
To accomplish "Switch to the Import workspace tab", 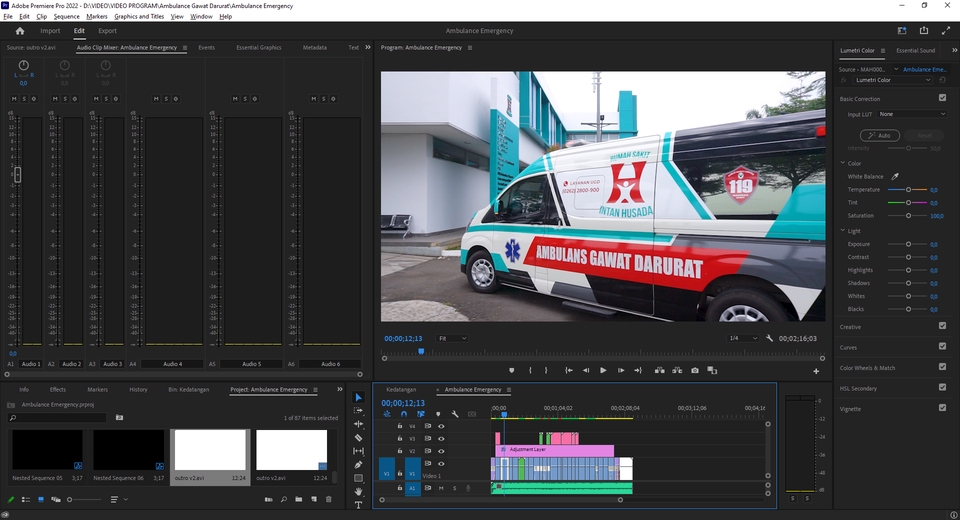I will click(50, 31).
